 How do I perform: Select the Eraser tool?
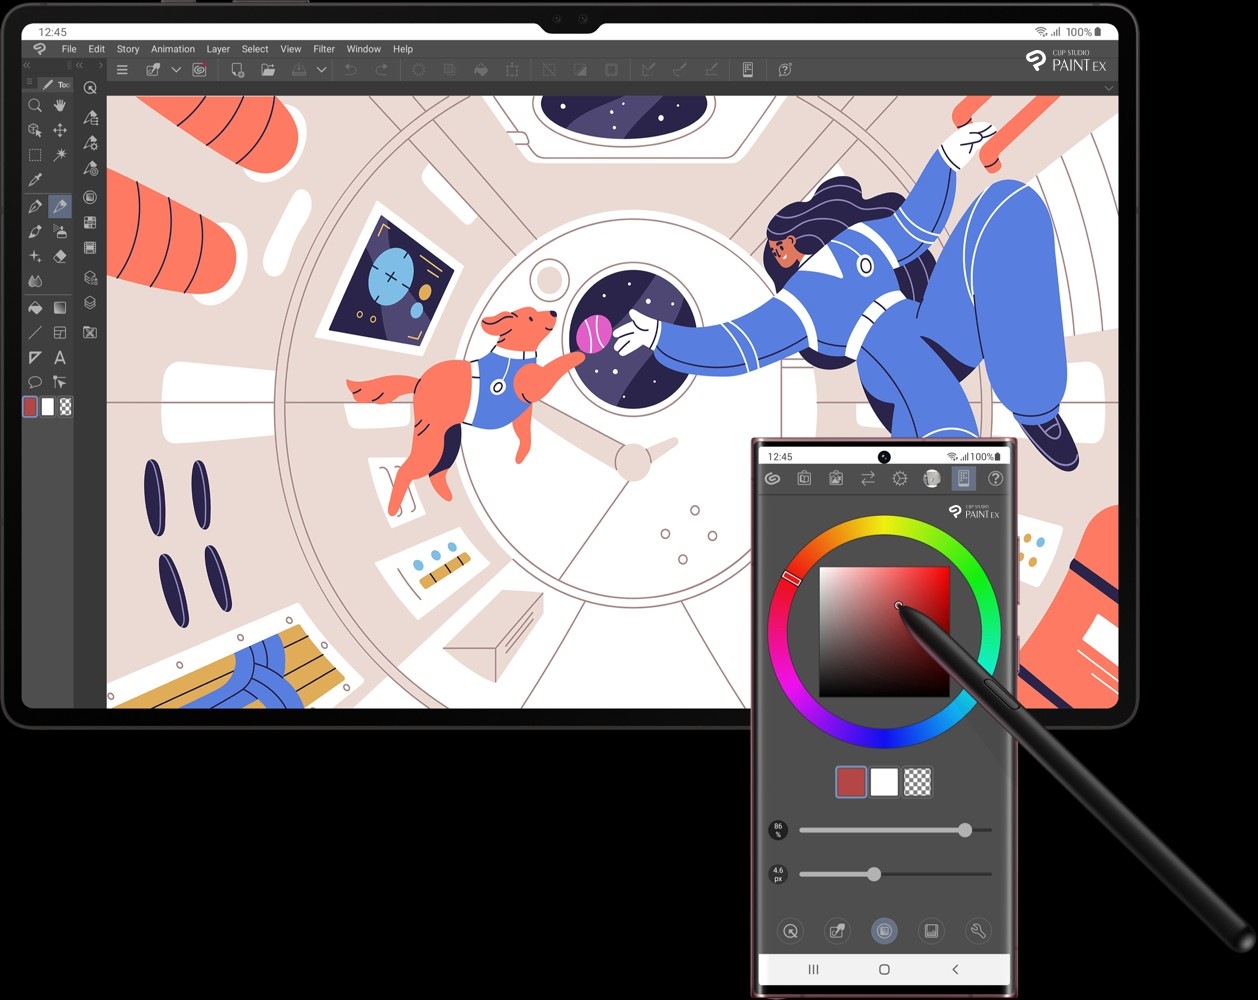click(x=60, y=255)
